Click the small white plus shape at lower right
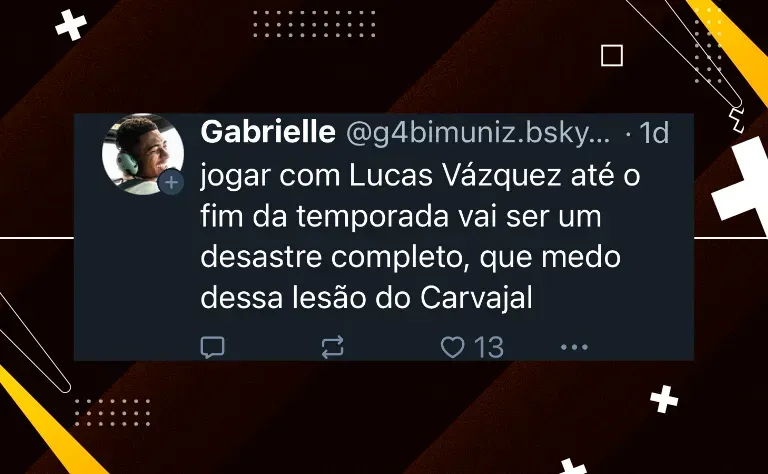This screenshot has width=768, height=474. click(x=664, y=399)
